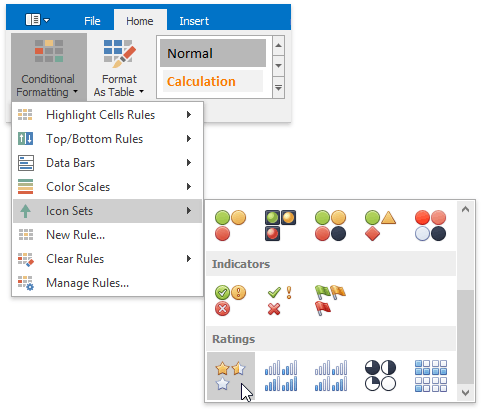
Task: Click the Top/Bottom Rules arrows icon
Action: pos(25,139)
